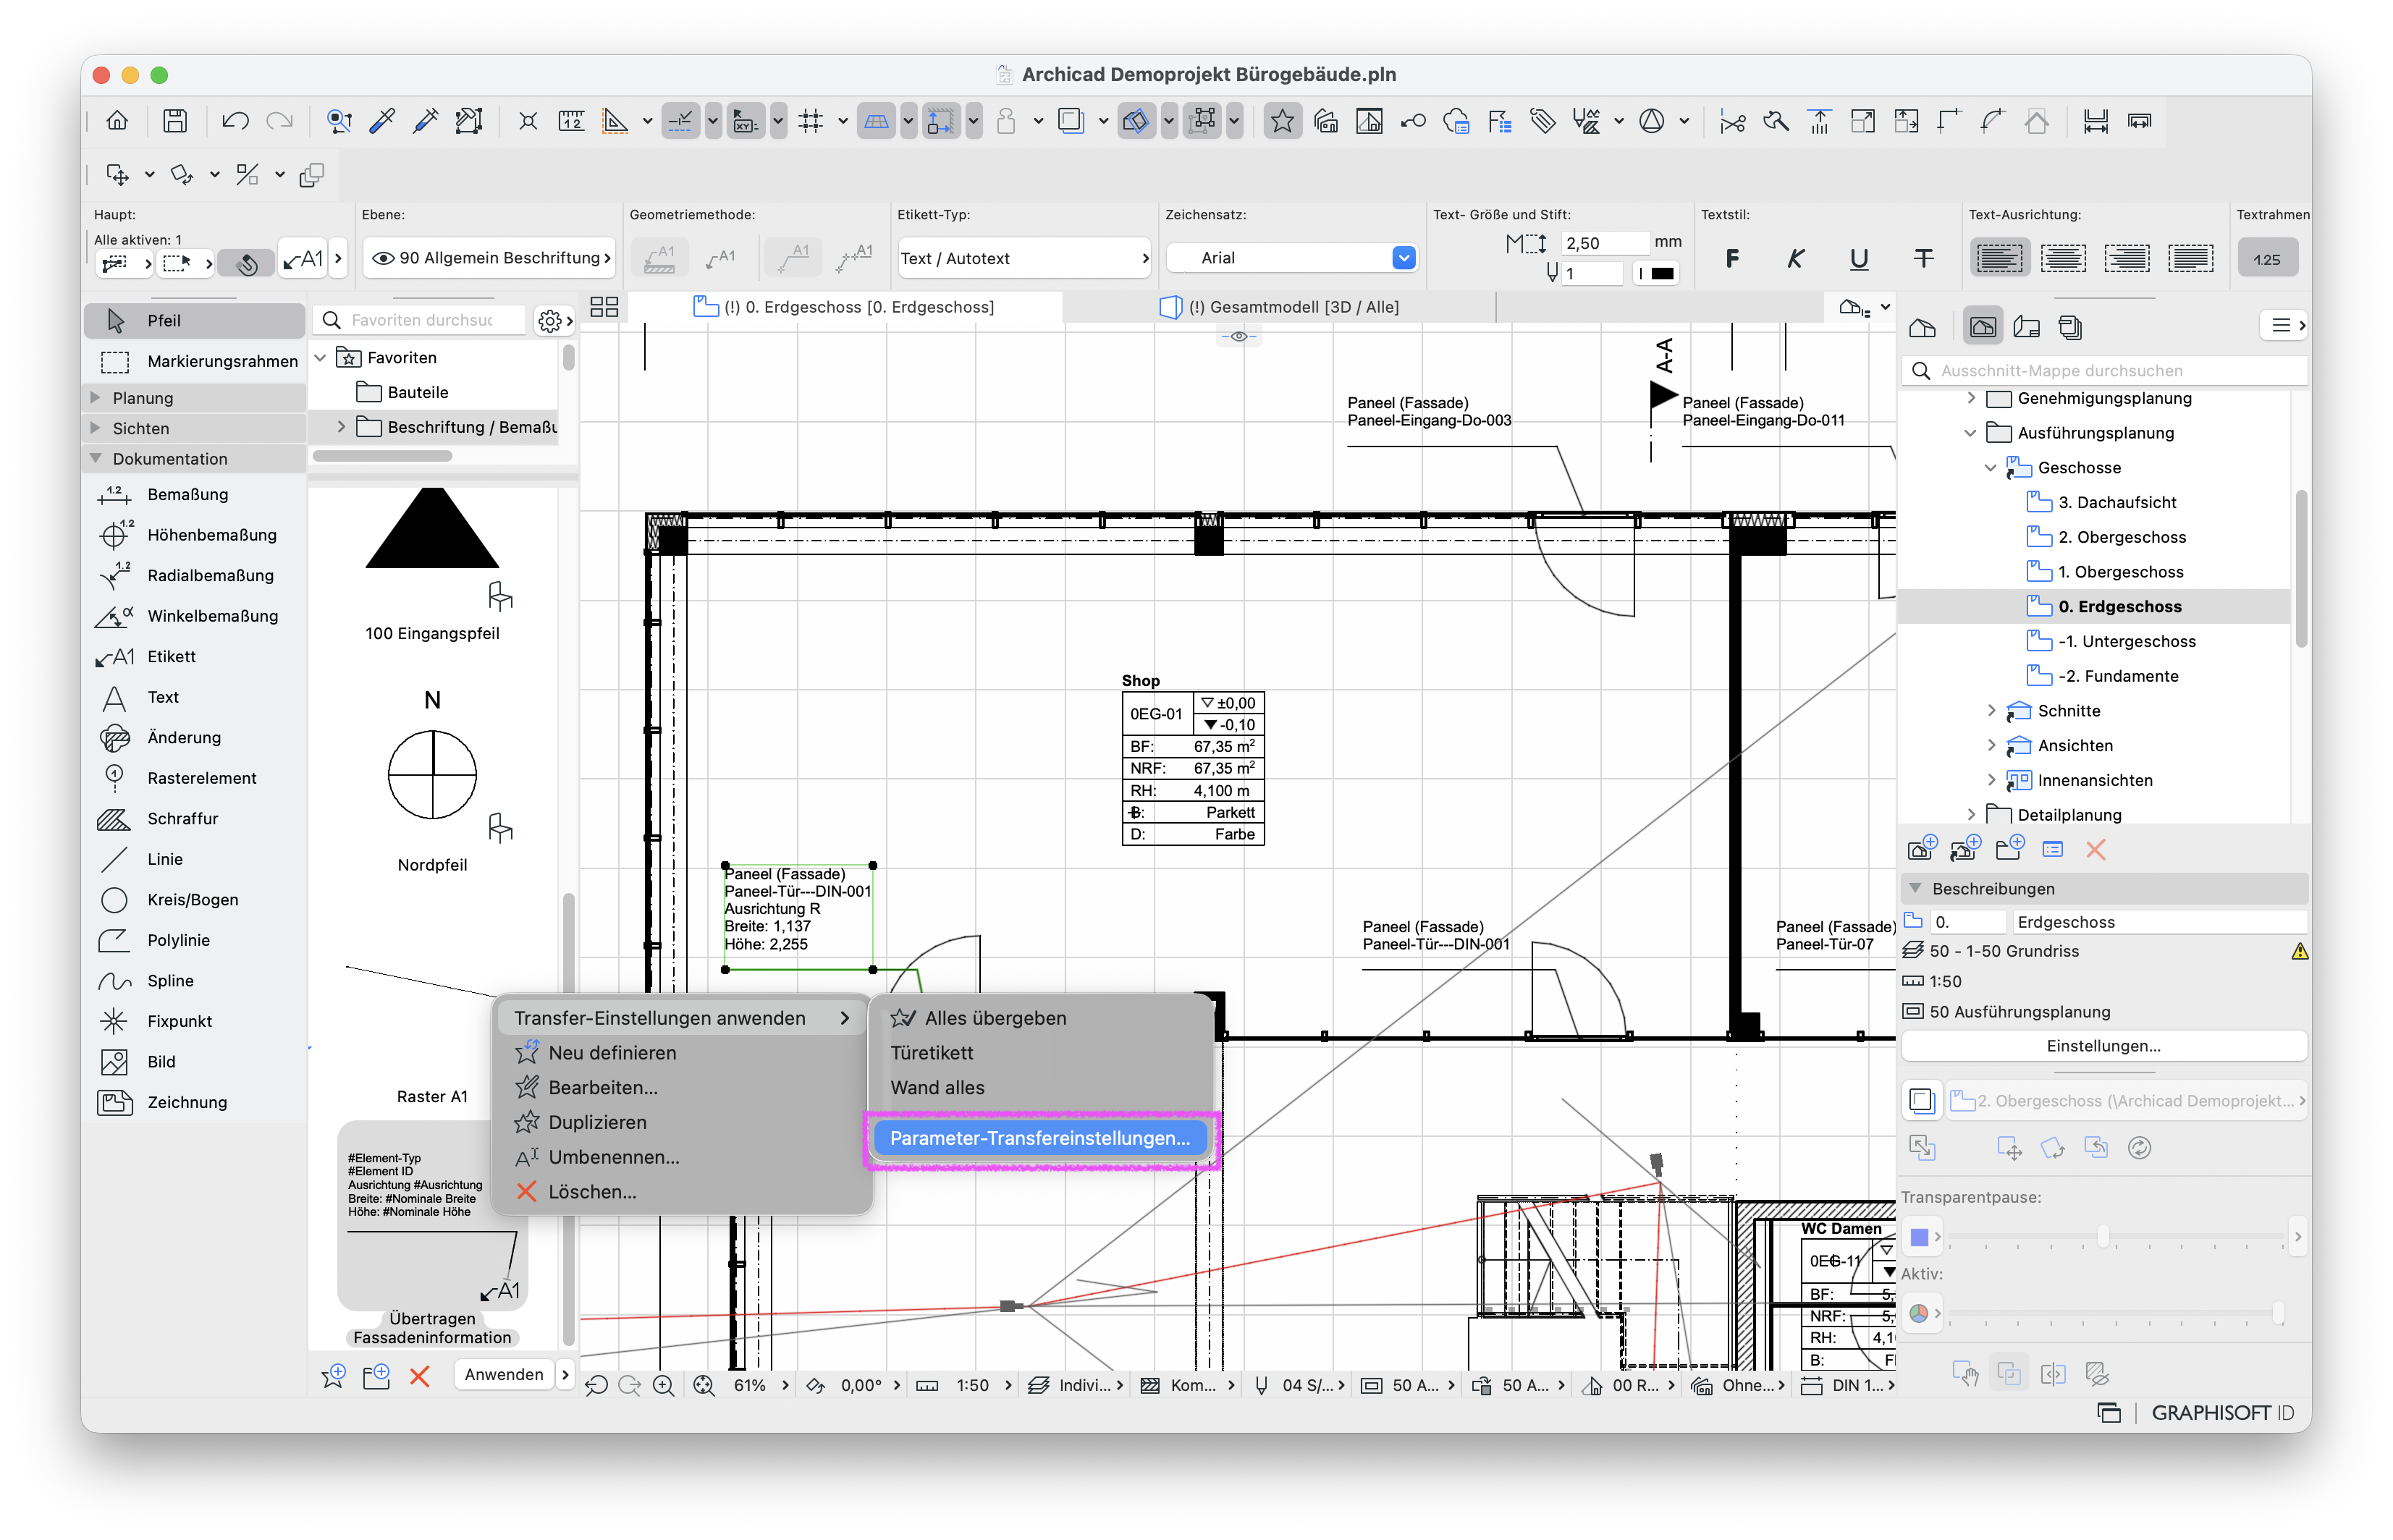Image resolution: width=2393 pixels, height=1540 pixels.
Task: Choose Türetikett from submenu
Action: click(x=1041, y=1053)
